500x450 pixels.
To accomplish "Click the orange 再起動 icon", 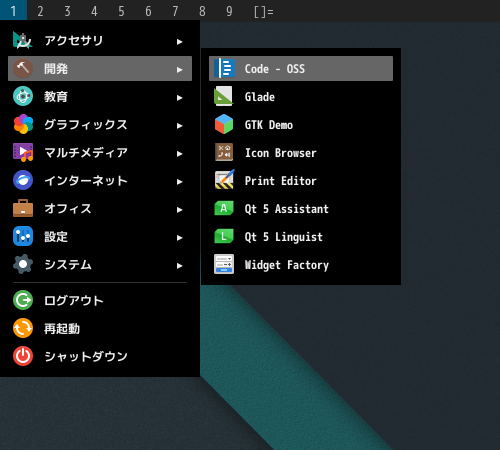I will tap(23, 328).
